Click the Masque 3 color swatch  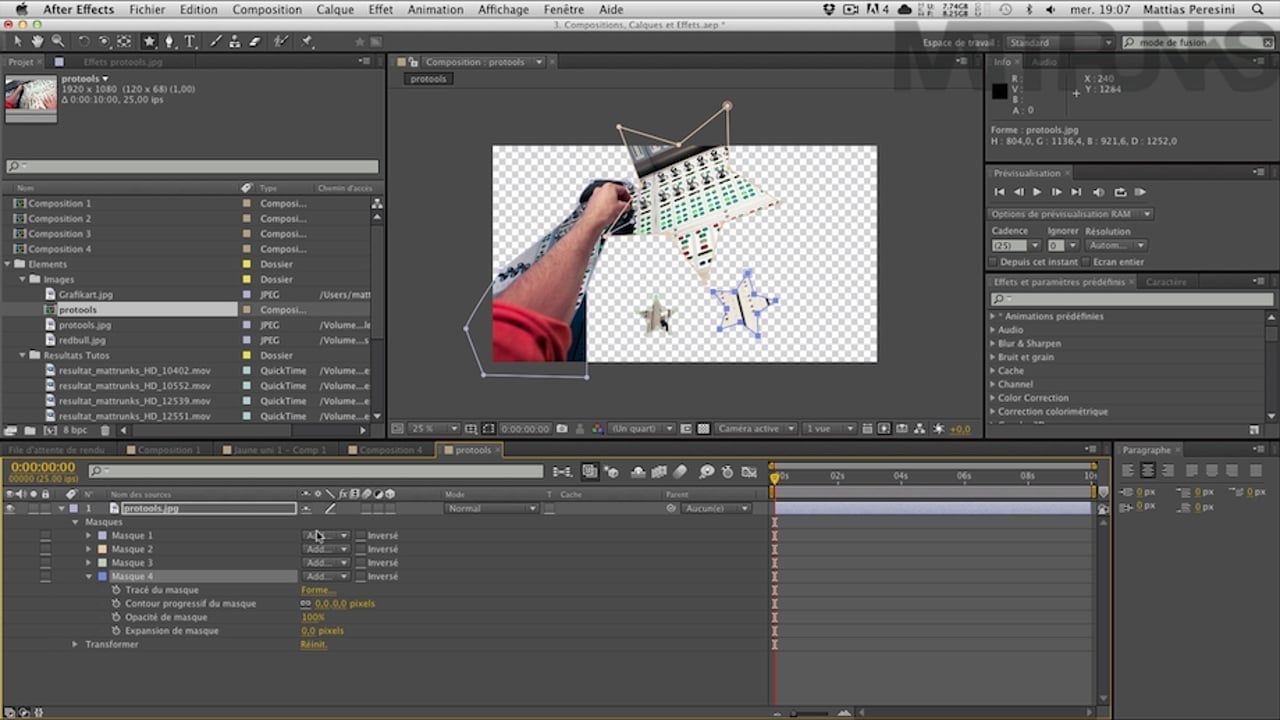pos(102,563)
